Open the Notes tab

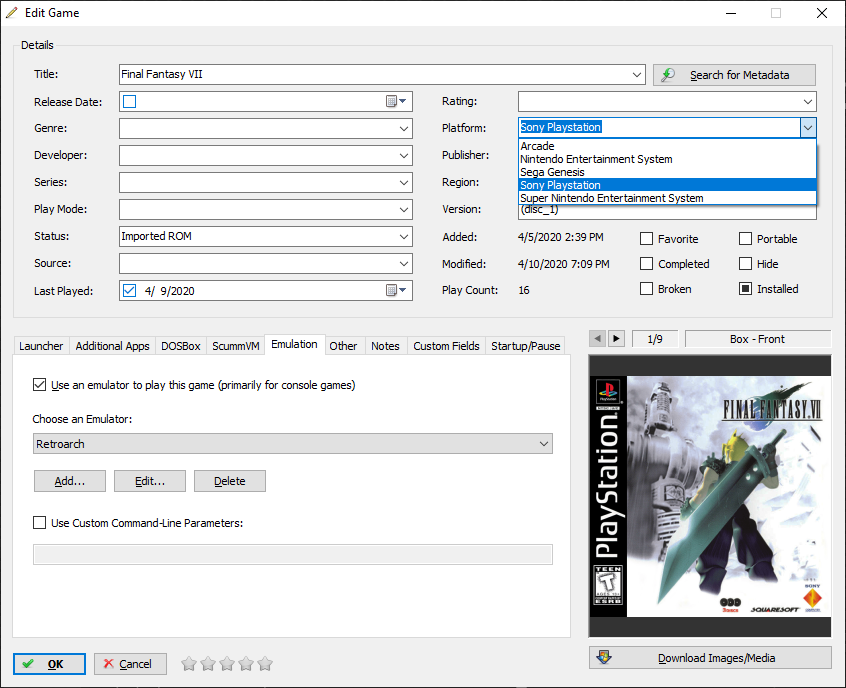click(x=385, y=346)
